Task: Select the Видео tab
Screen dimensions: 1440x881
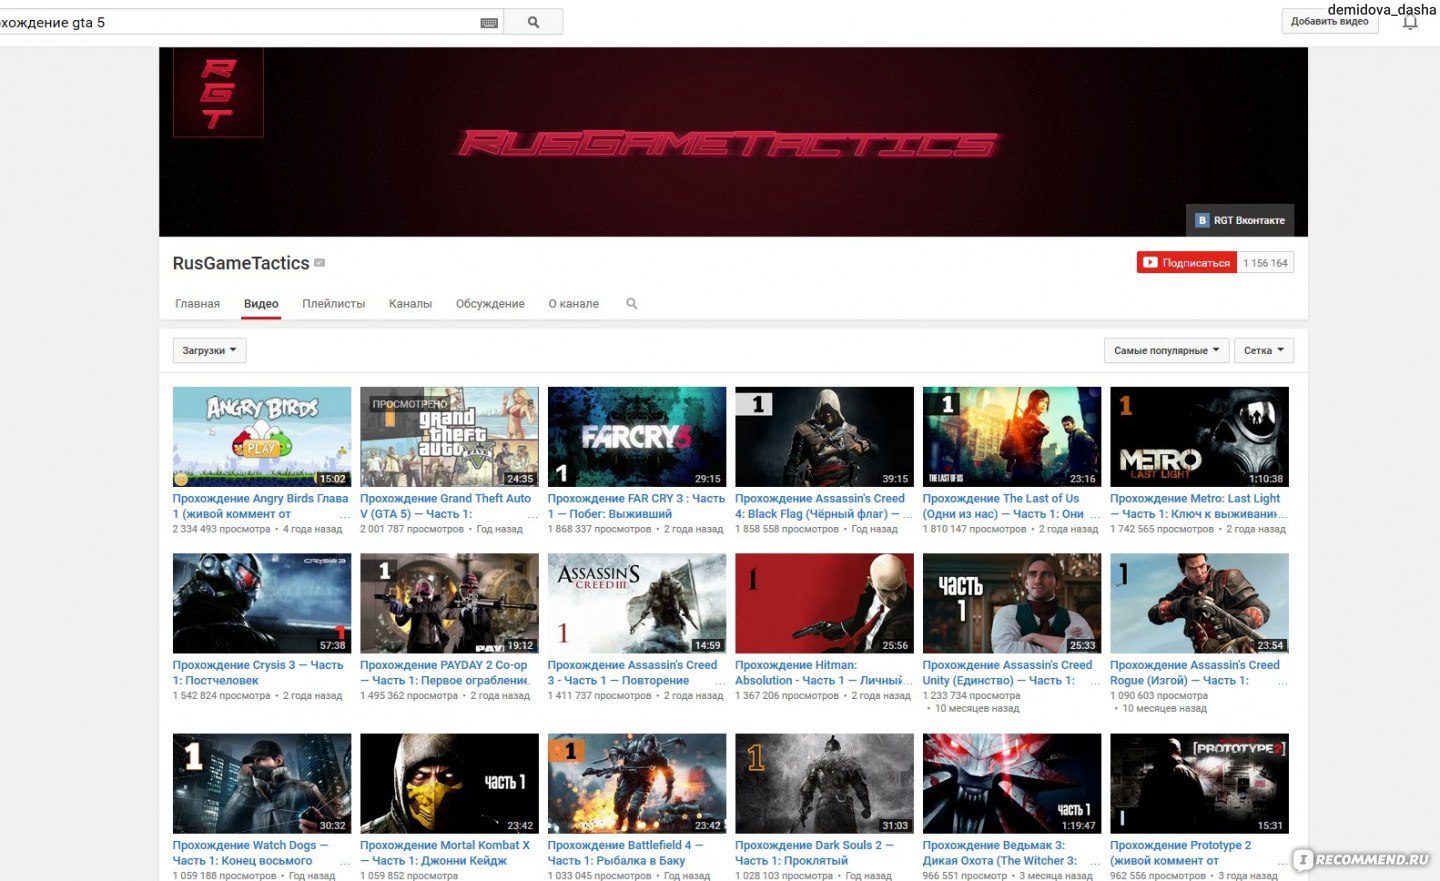Action: point(261,304)
